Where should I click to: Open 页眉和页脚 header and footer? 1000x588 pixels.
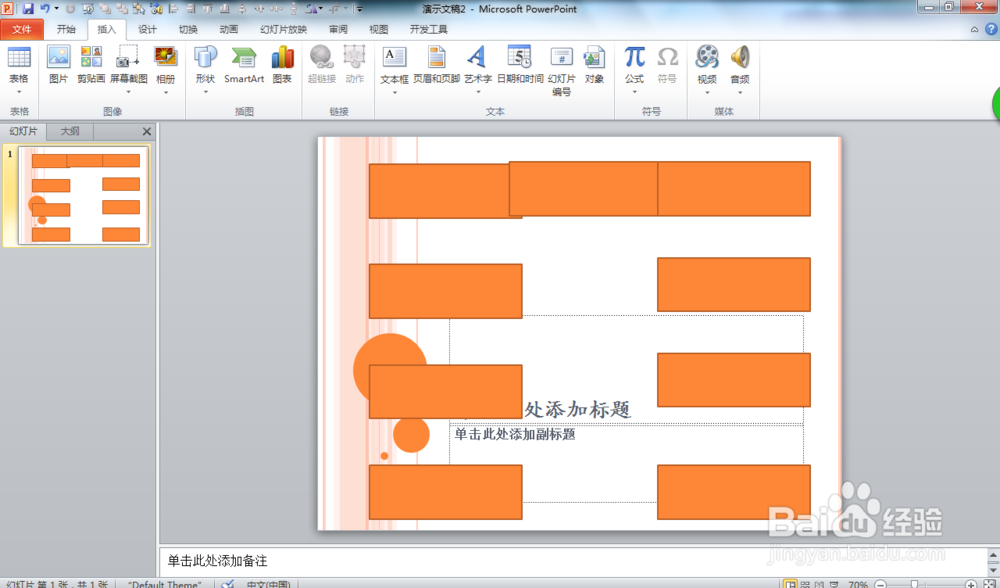click(x=436, y=65)
